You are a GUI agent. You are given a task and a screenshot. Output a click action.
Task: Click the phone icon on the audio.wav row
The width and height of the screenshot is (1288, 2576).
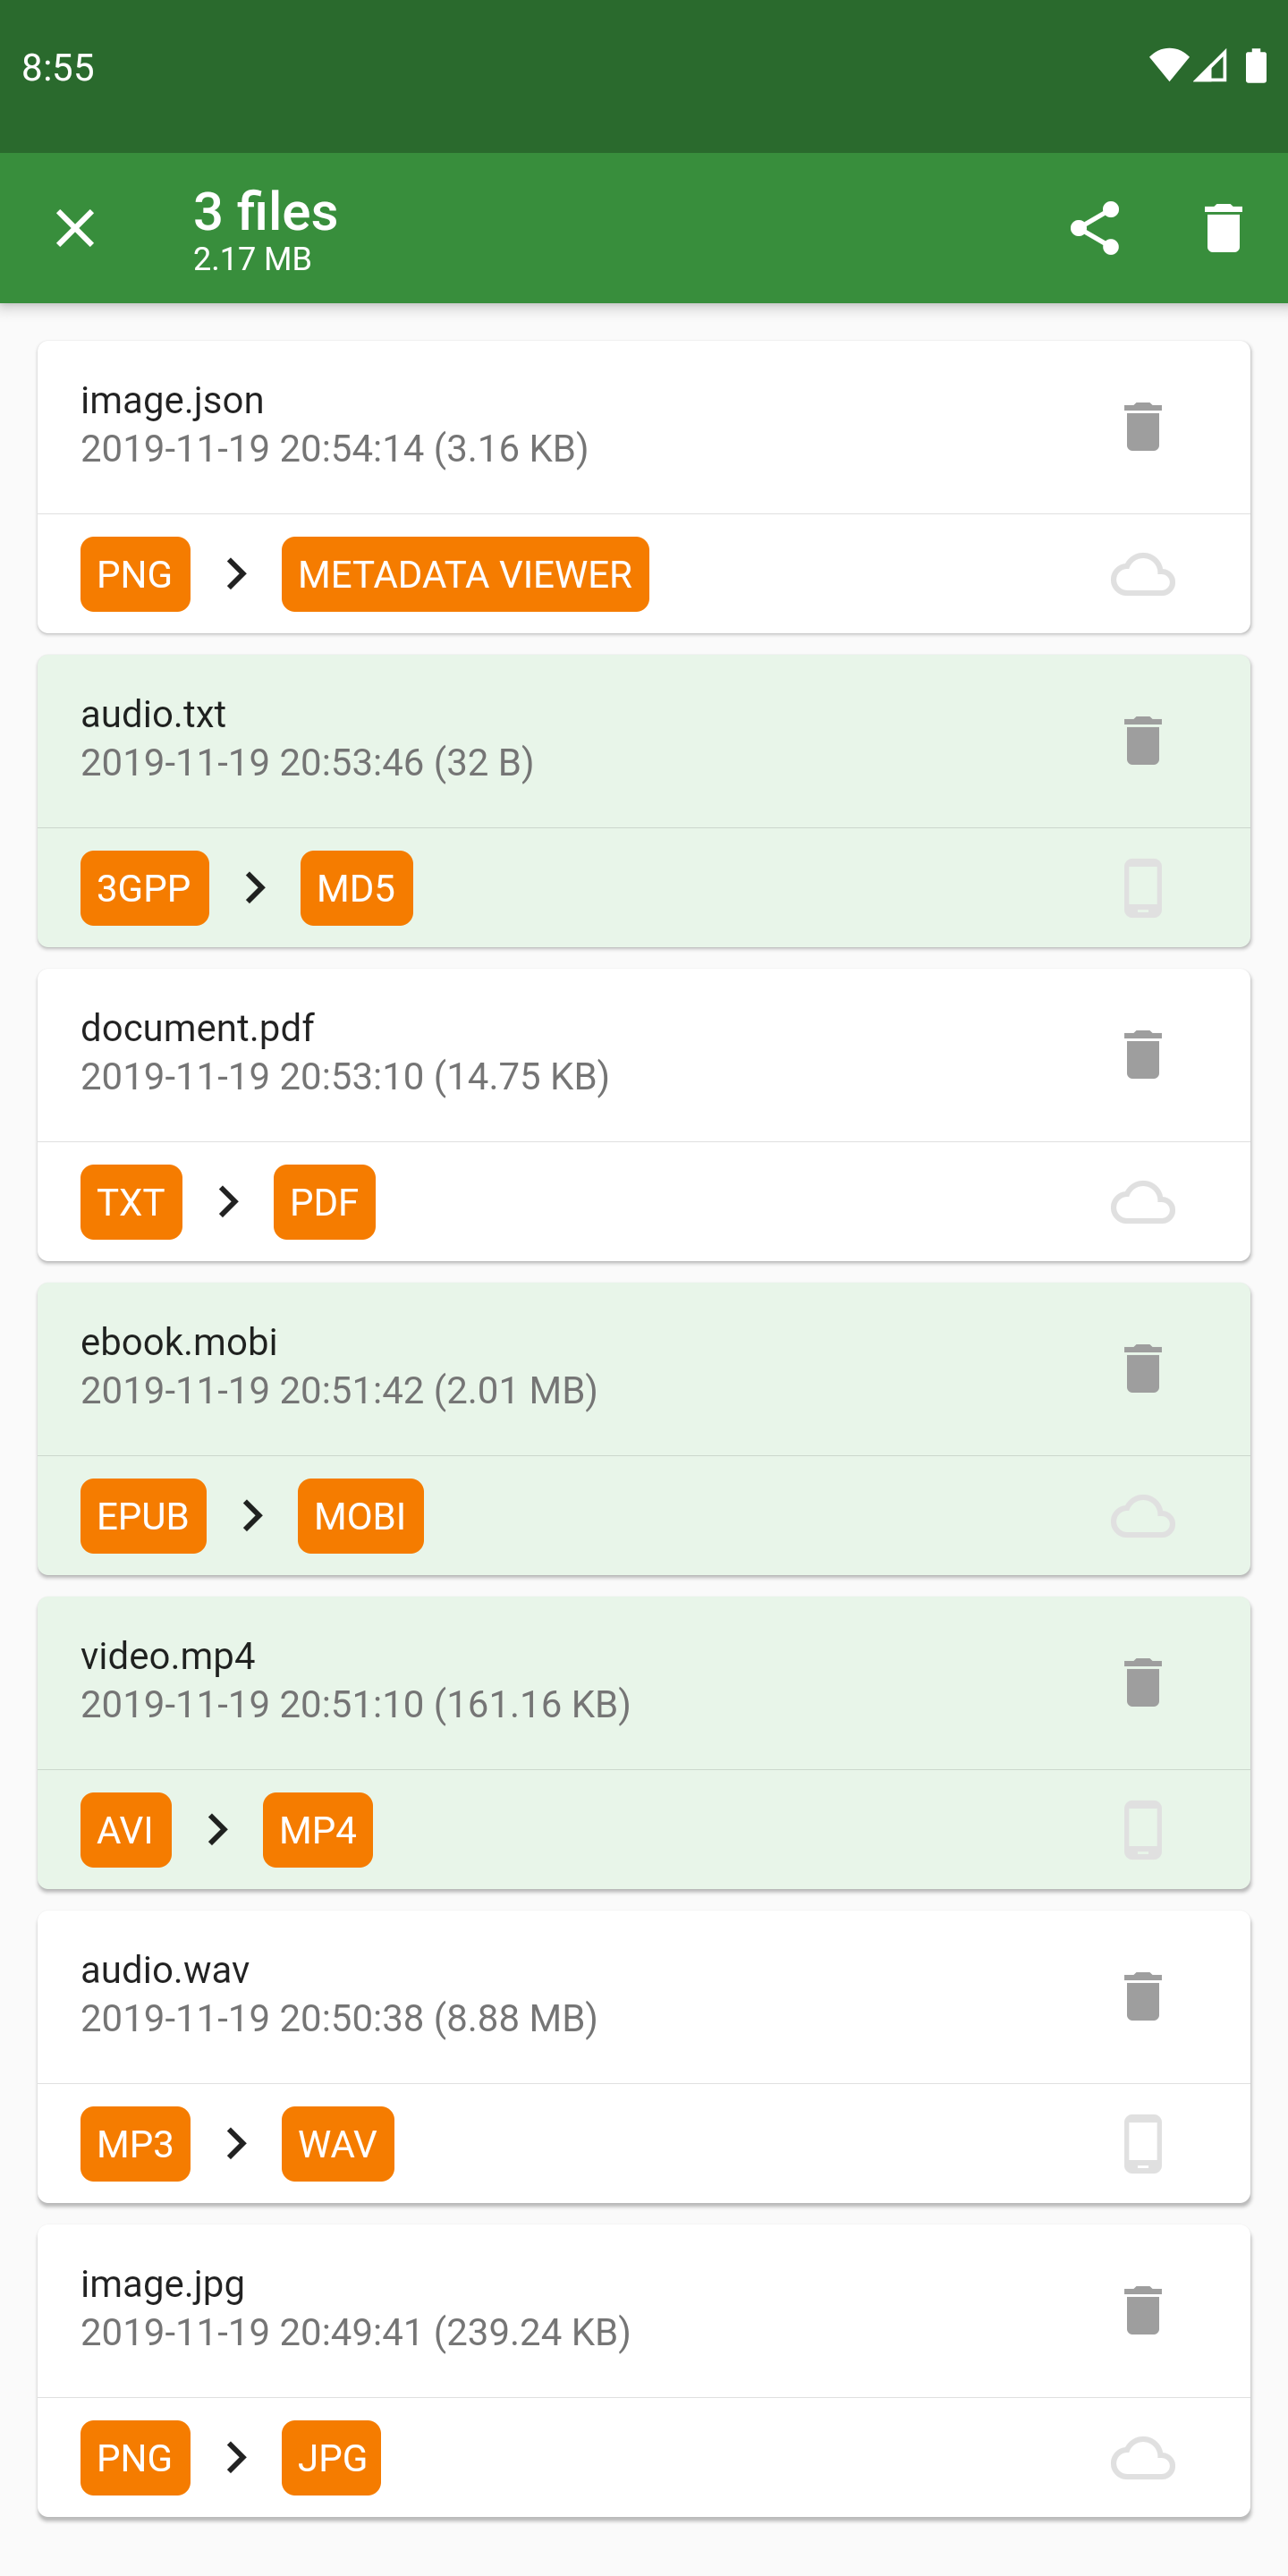[x=1141, y=2144]
